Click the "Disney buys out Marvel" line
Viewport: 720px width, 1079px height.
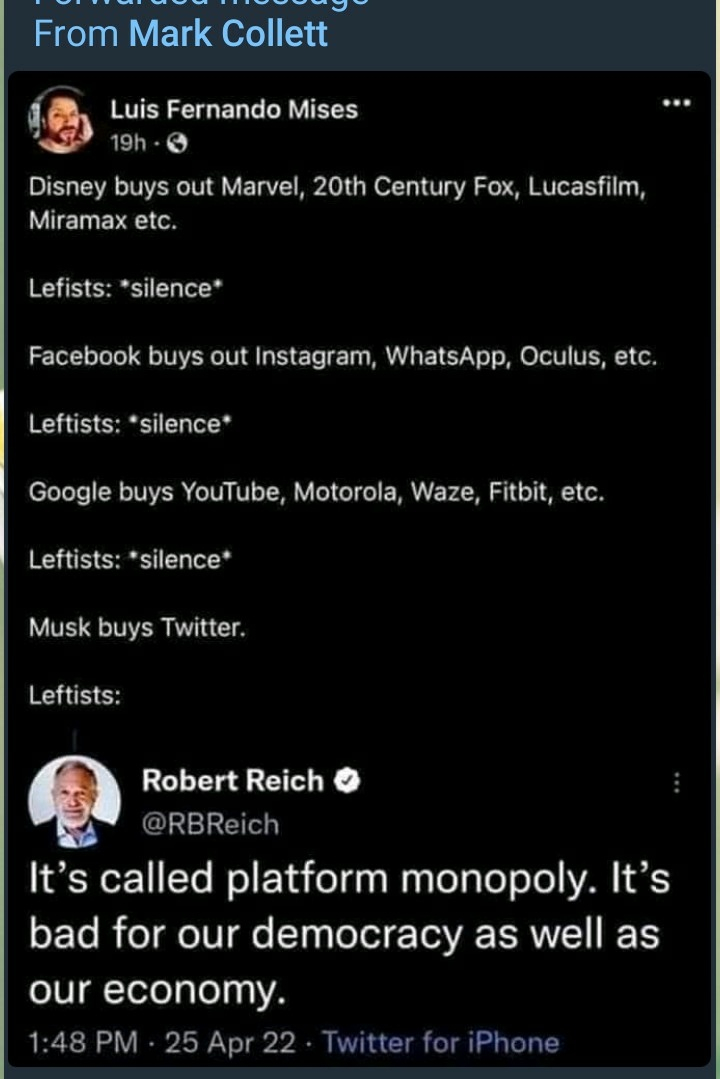click(x=336, y=187)
